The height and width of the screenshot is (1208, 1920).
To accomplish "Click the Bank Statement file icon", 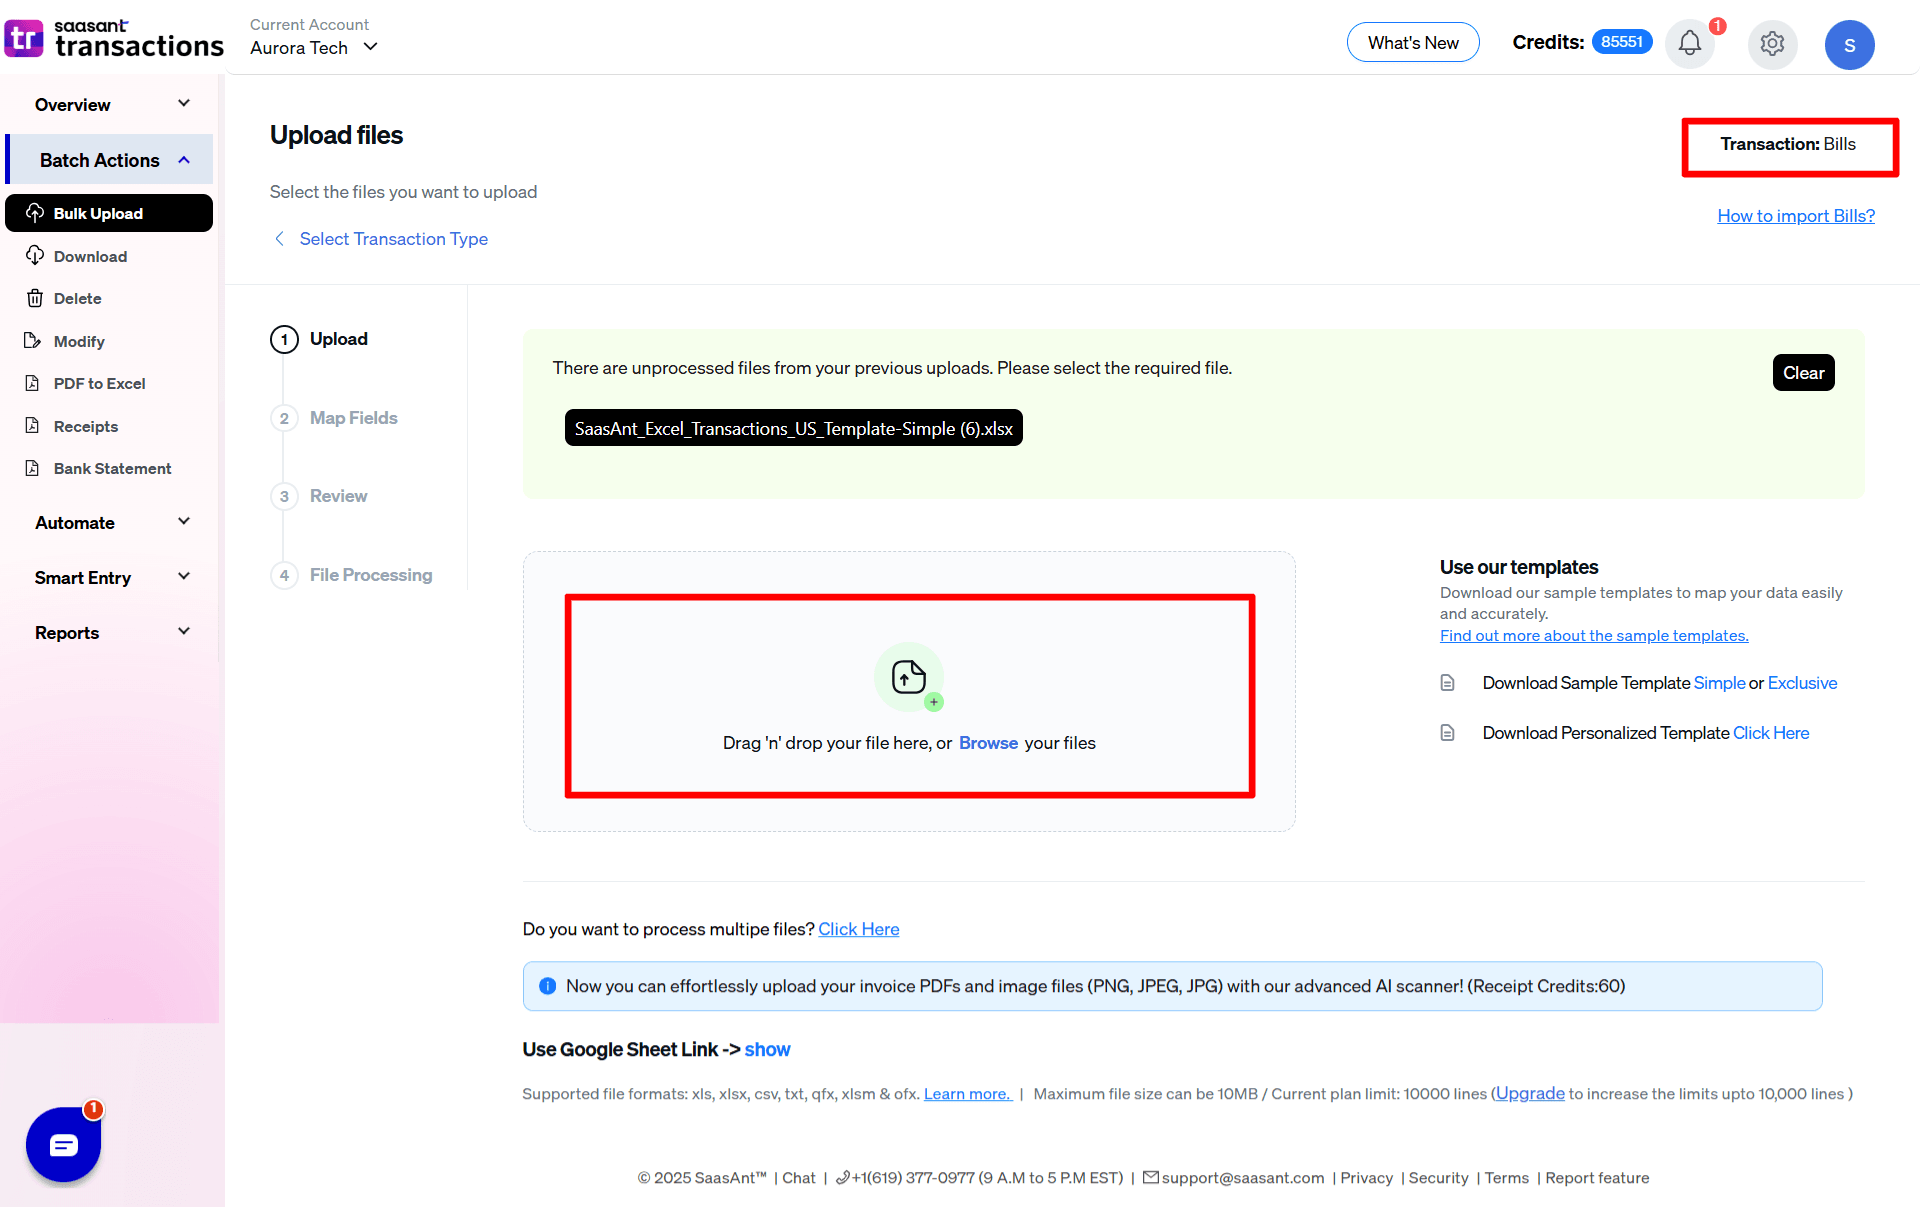I will click(x=33, y=468).
